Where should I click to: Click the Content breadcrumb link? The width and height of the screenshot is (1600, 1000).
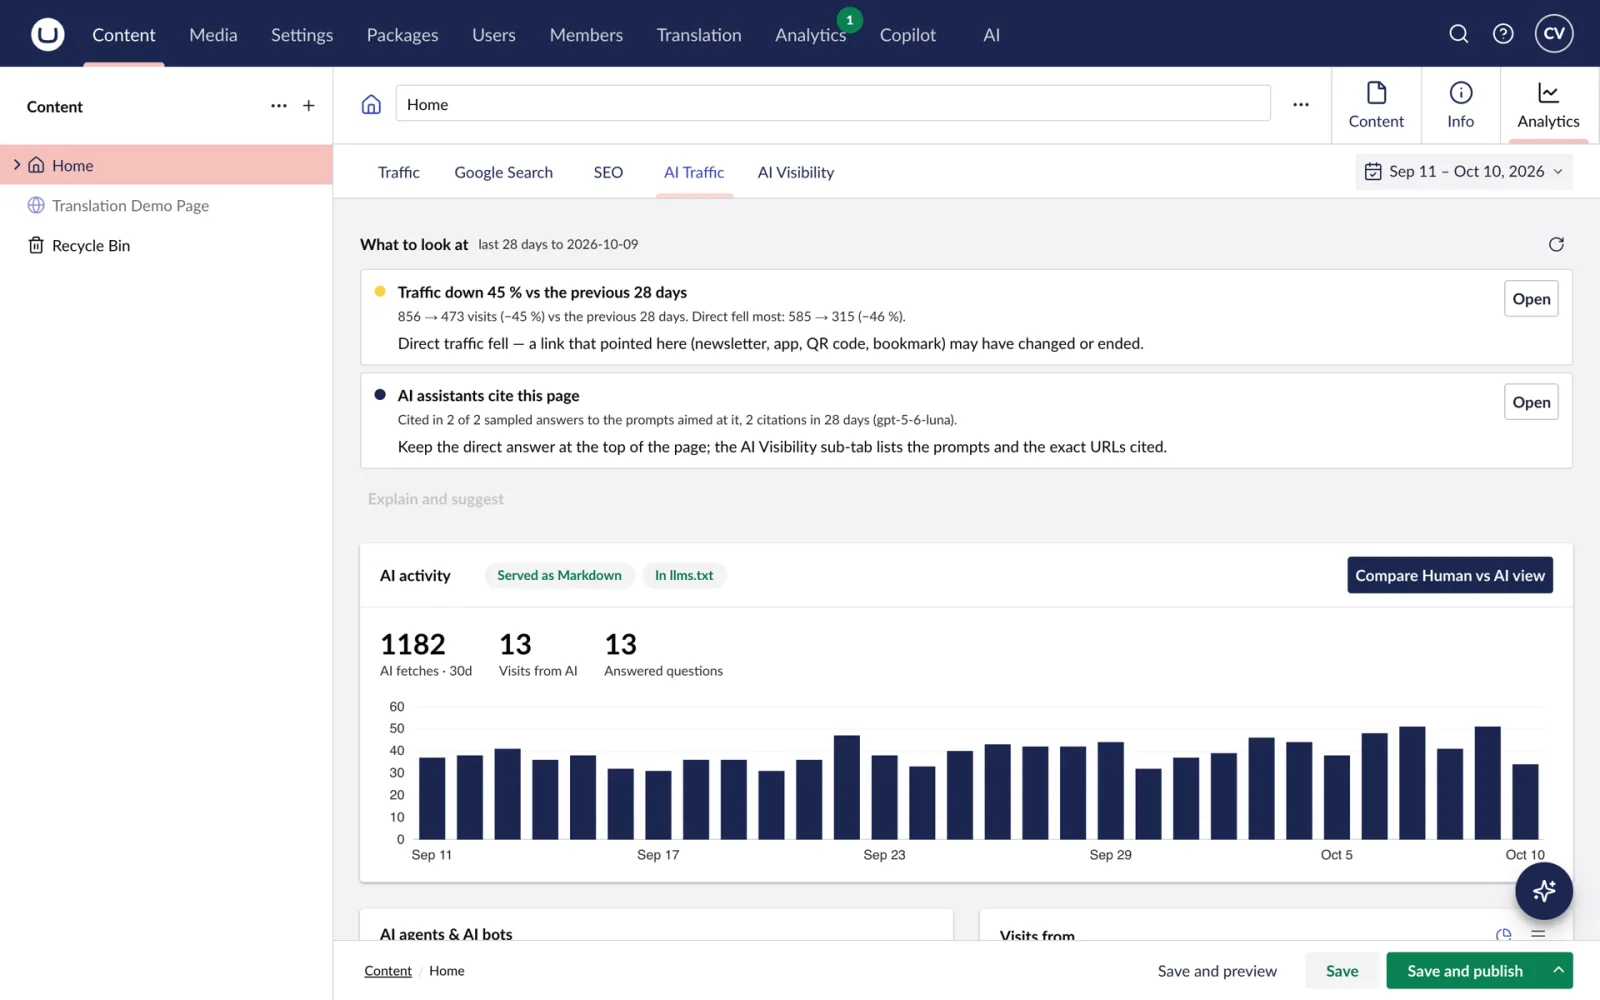click(x=388, y=971)
